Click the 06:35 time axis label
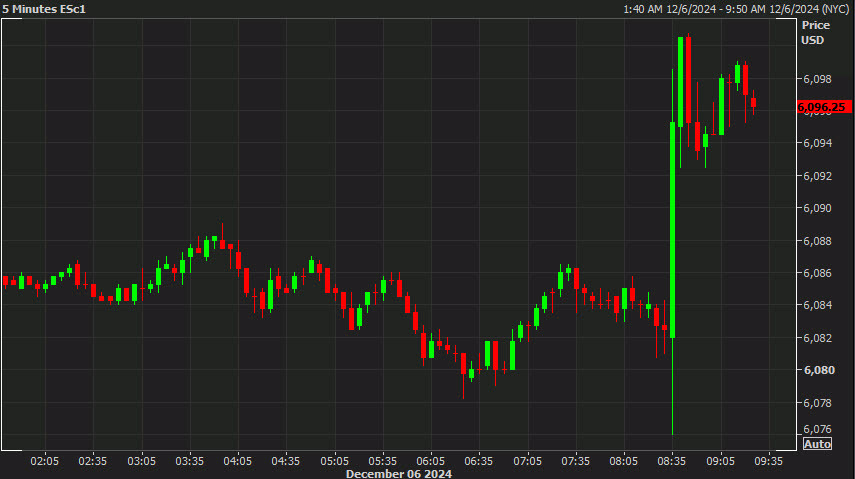855x479 pixels. 479,461
